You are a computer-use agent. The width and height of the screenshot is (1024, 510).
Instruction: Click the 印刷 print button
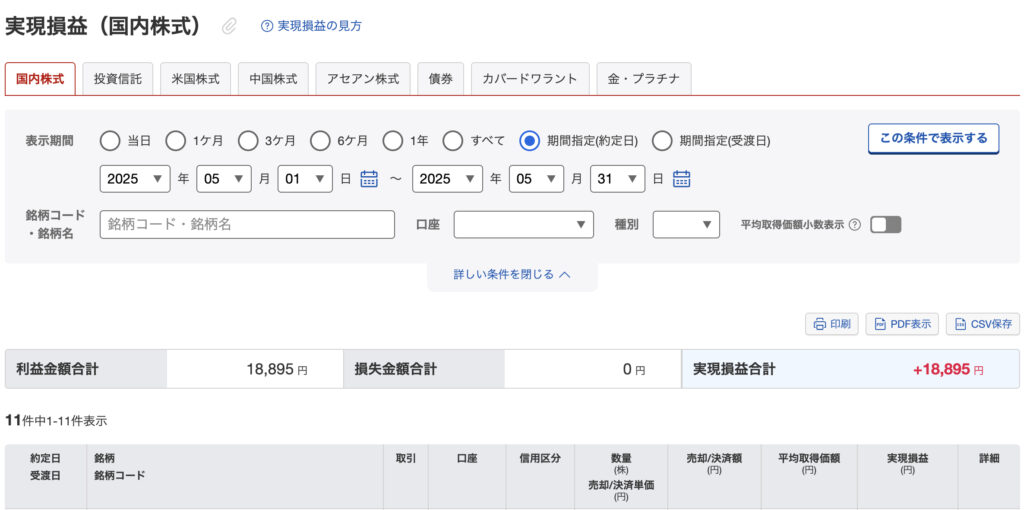pos(831,324)
